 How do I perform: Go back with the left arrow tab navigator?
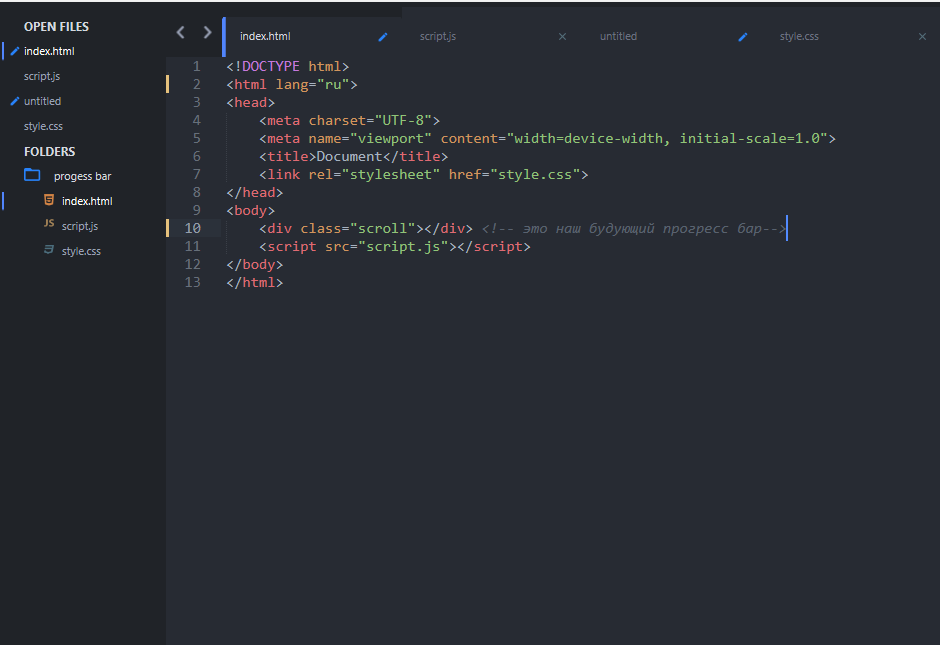point(180,32)
